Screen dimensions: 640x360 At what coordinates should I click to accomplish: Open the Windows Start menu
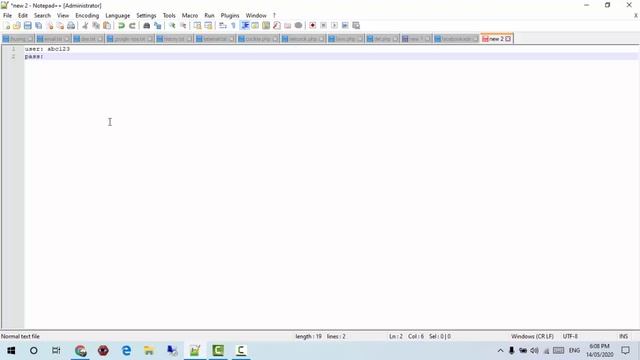click(11, 351)
